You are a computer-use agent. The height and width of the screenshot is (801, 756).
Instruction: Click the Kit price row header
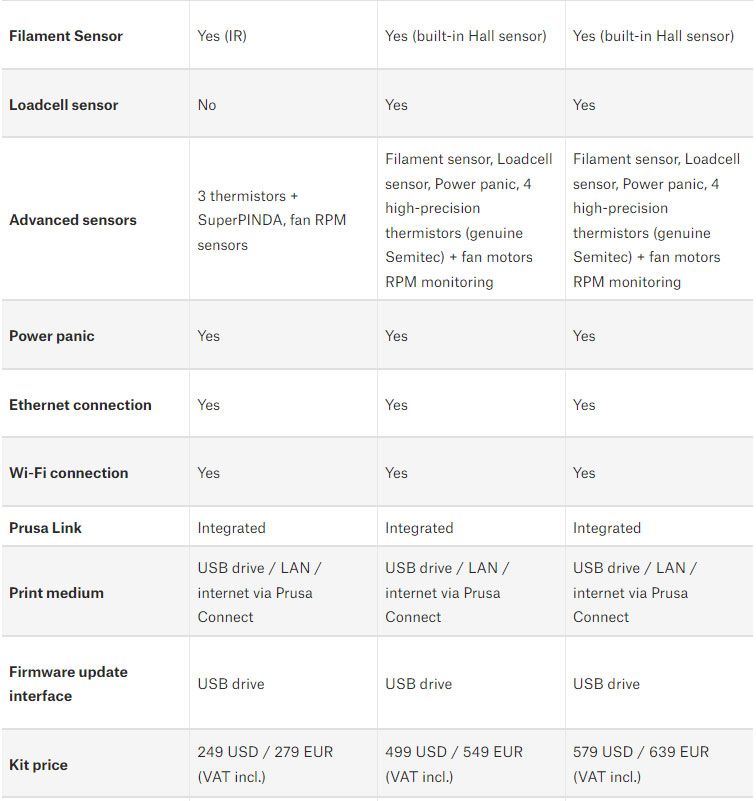click(38, 765)
